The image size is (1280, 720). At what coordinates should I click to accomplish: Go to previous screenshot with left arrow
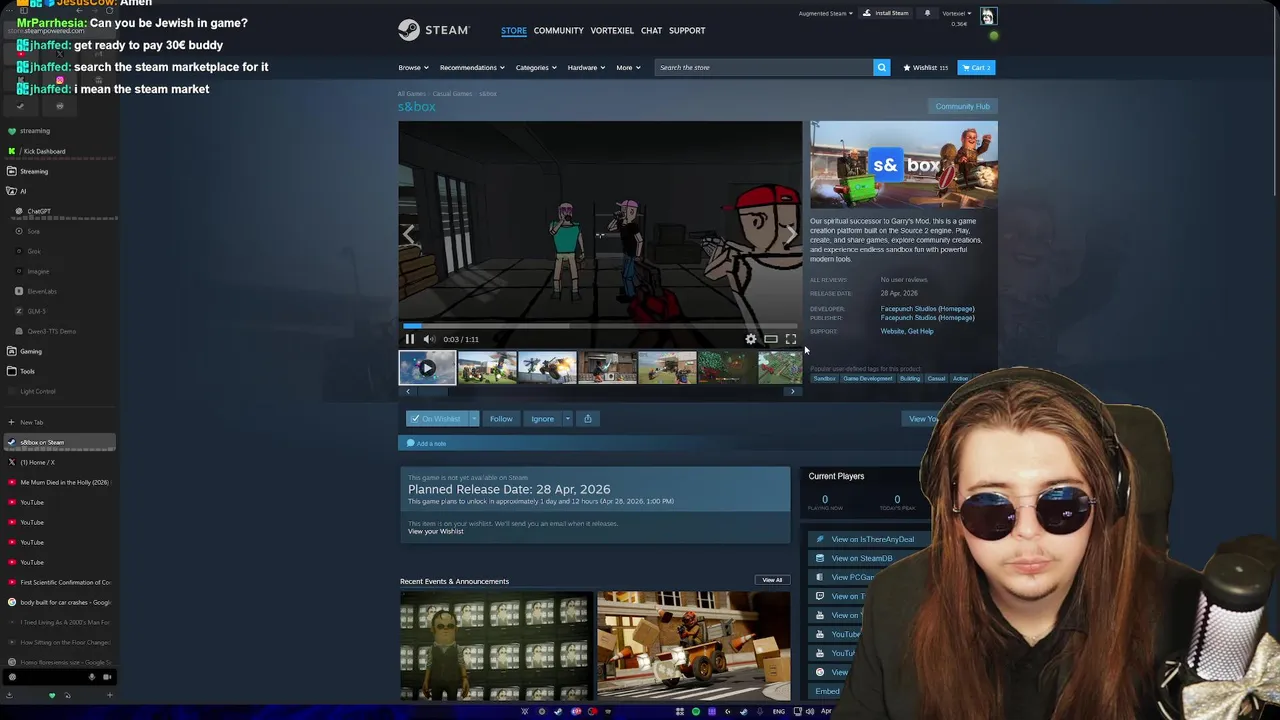tap(408, 234)
